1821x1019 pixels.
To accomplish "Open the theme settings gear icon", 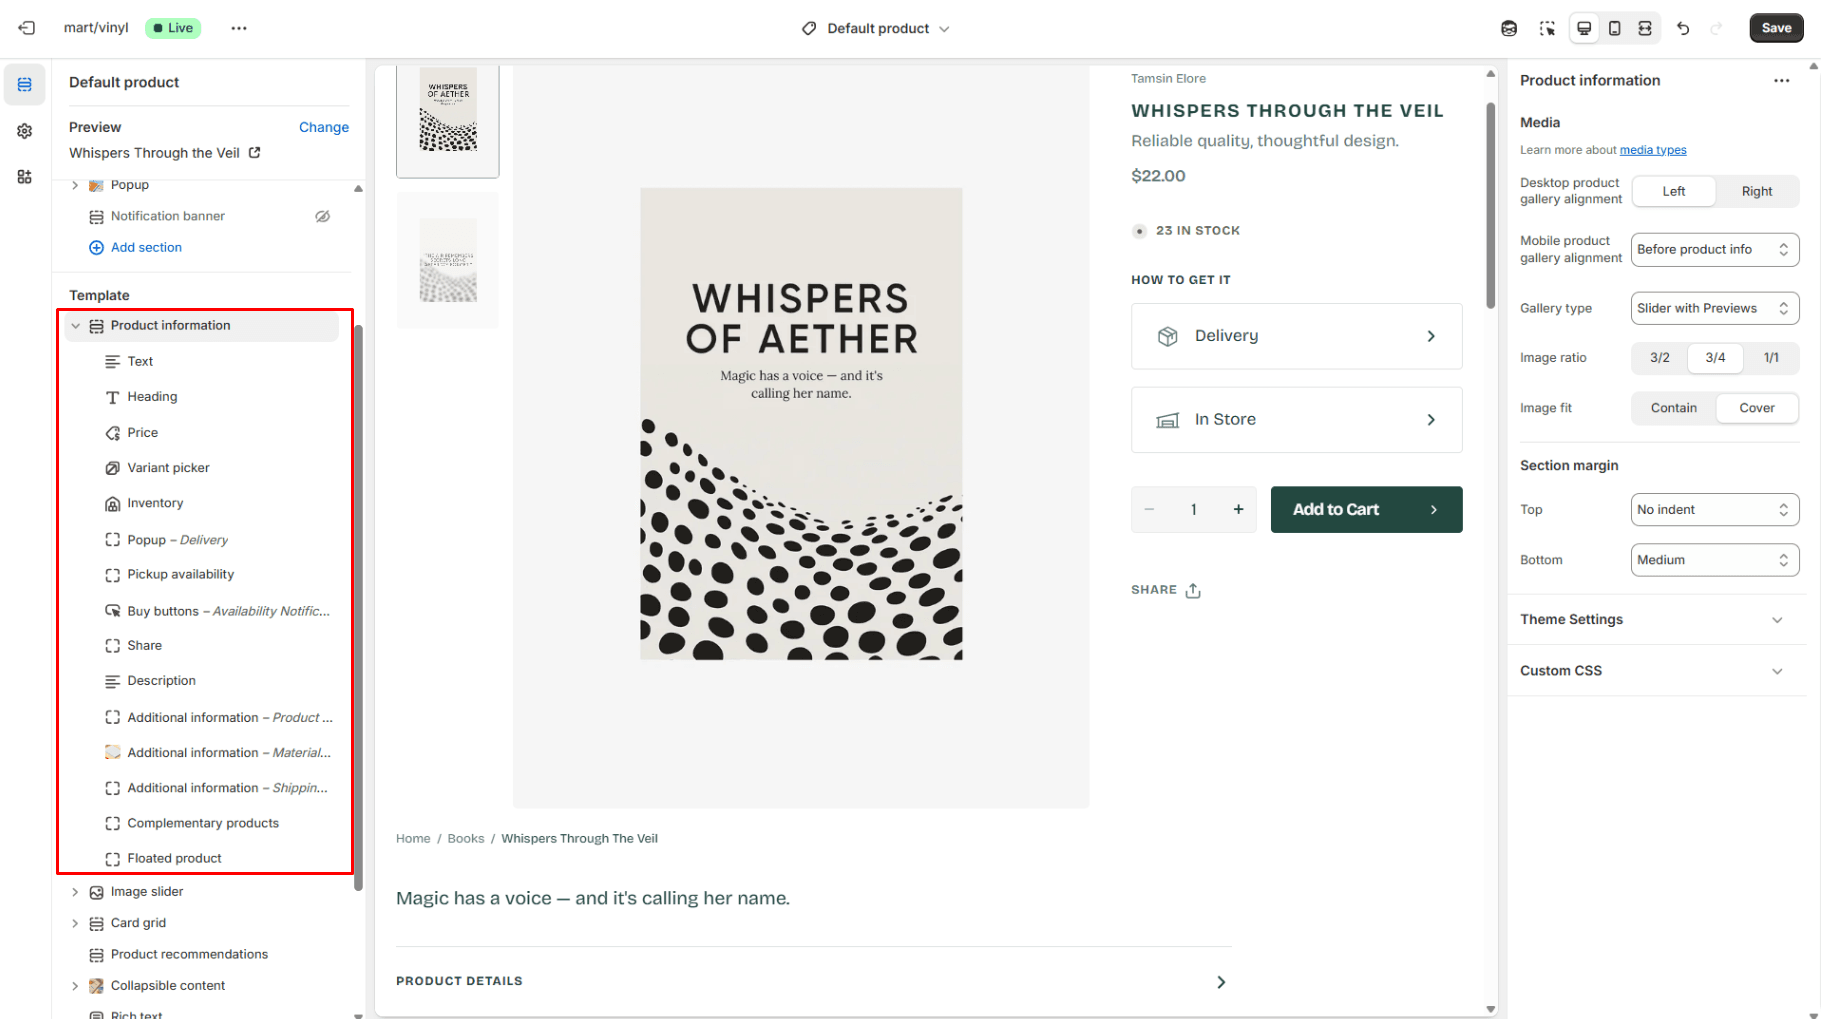I will pyautogui.click(x=25, y=131).
